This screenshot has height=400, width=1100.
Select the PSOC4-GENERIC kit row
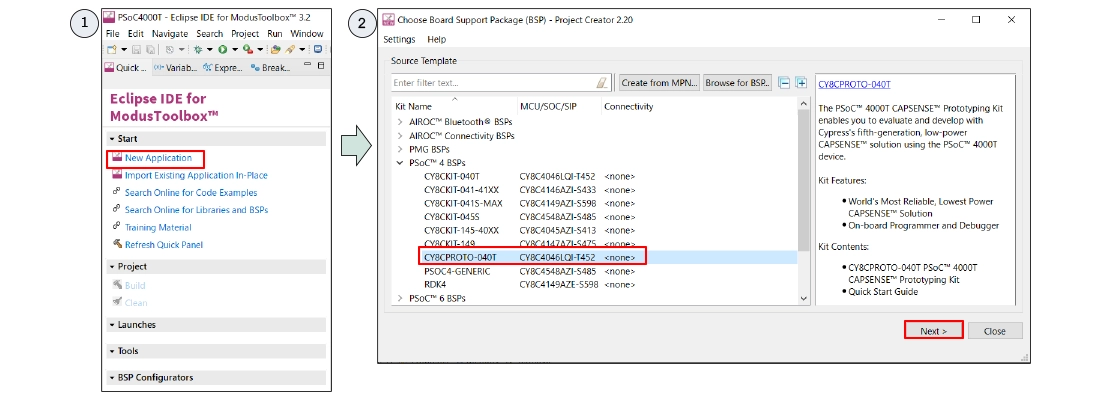click(595, 271)
